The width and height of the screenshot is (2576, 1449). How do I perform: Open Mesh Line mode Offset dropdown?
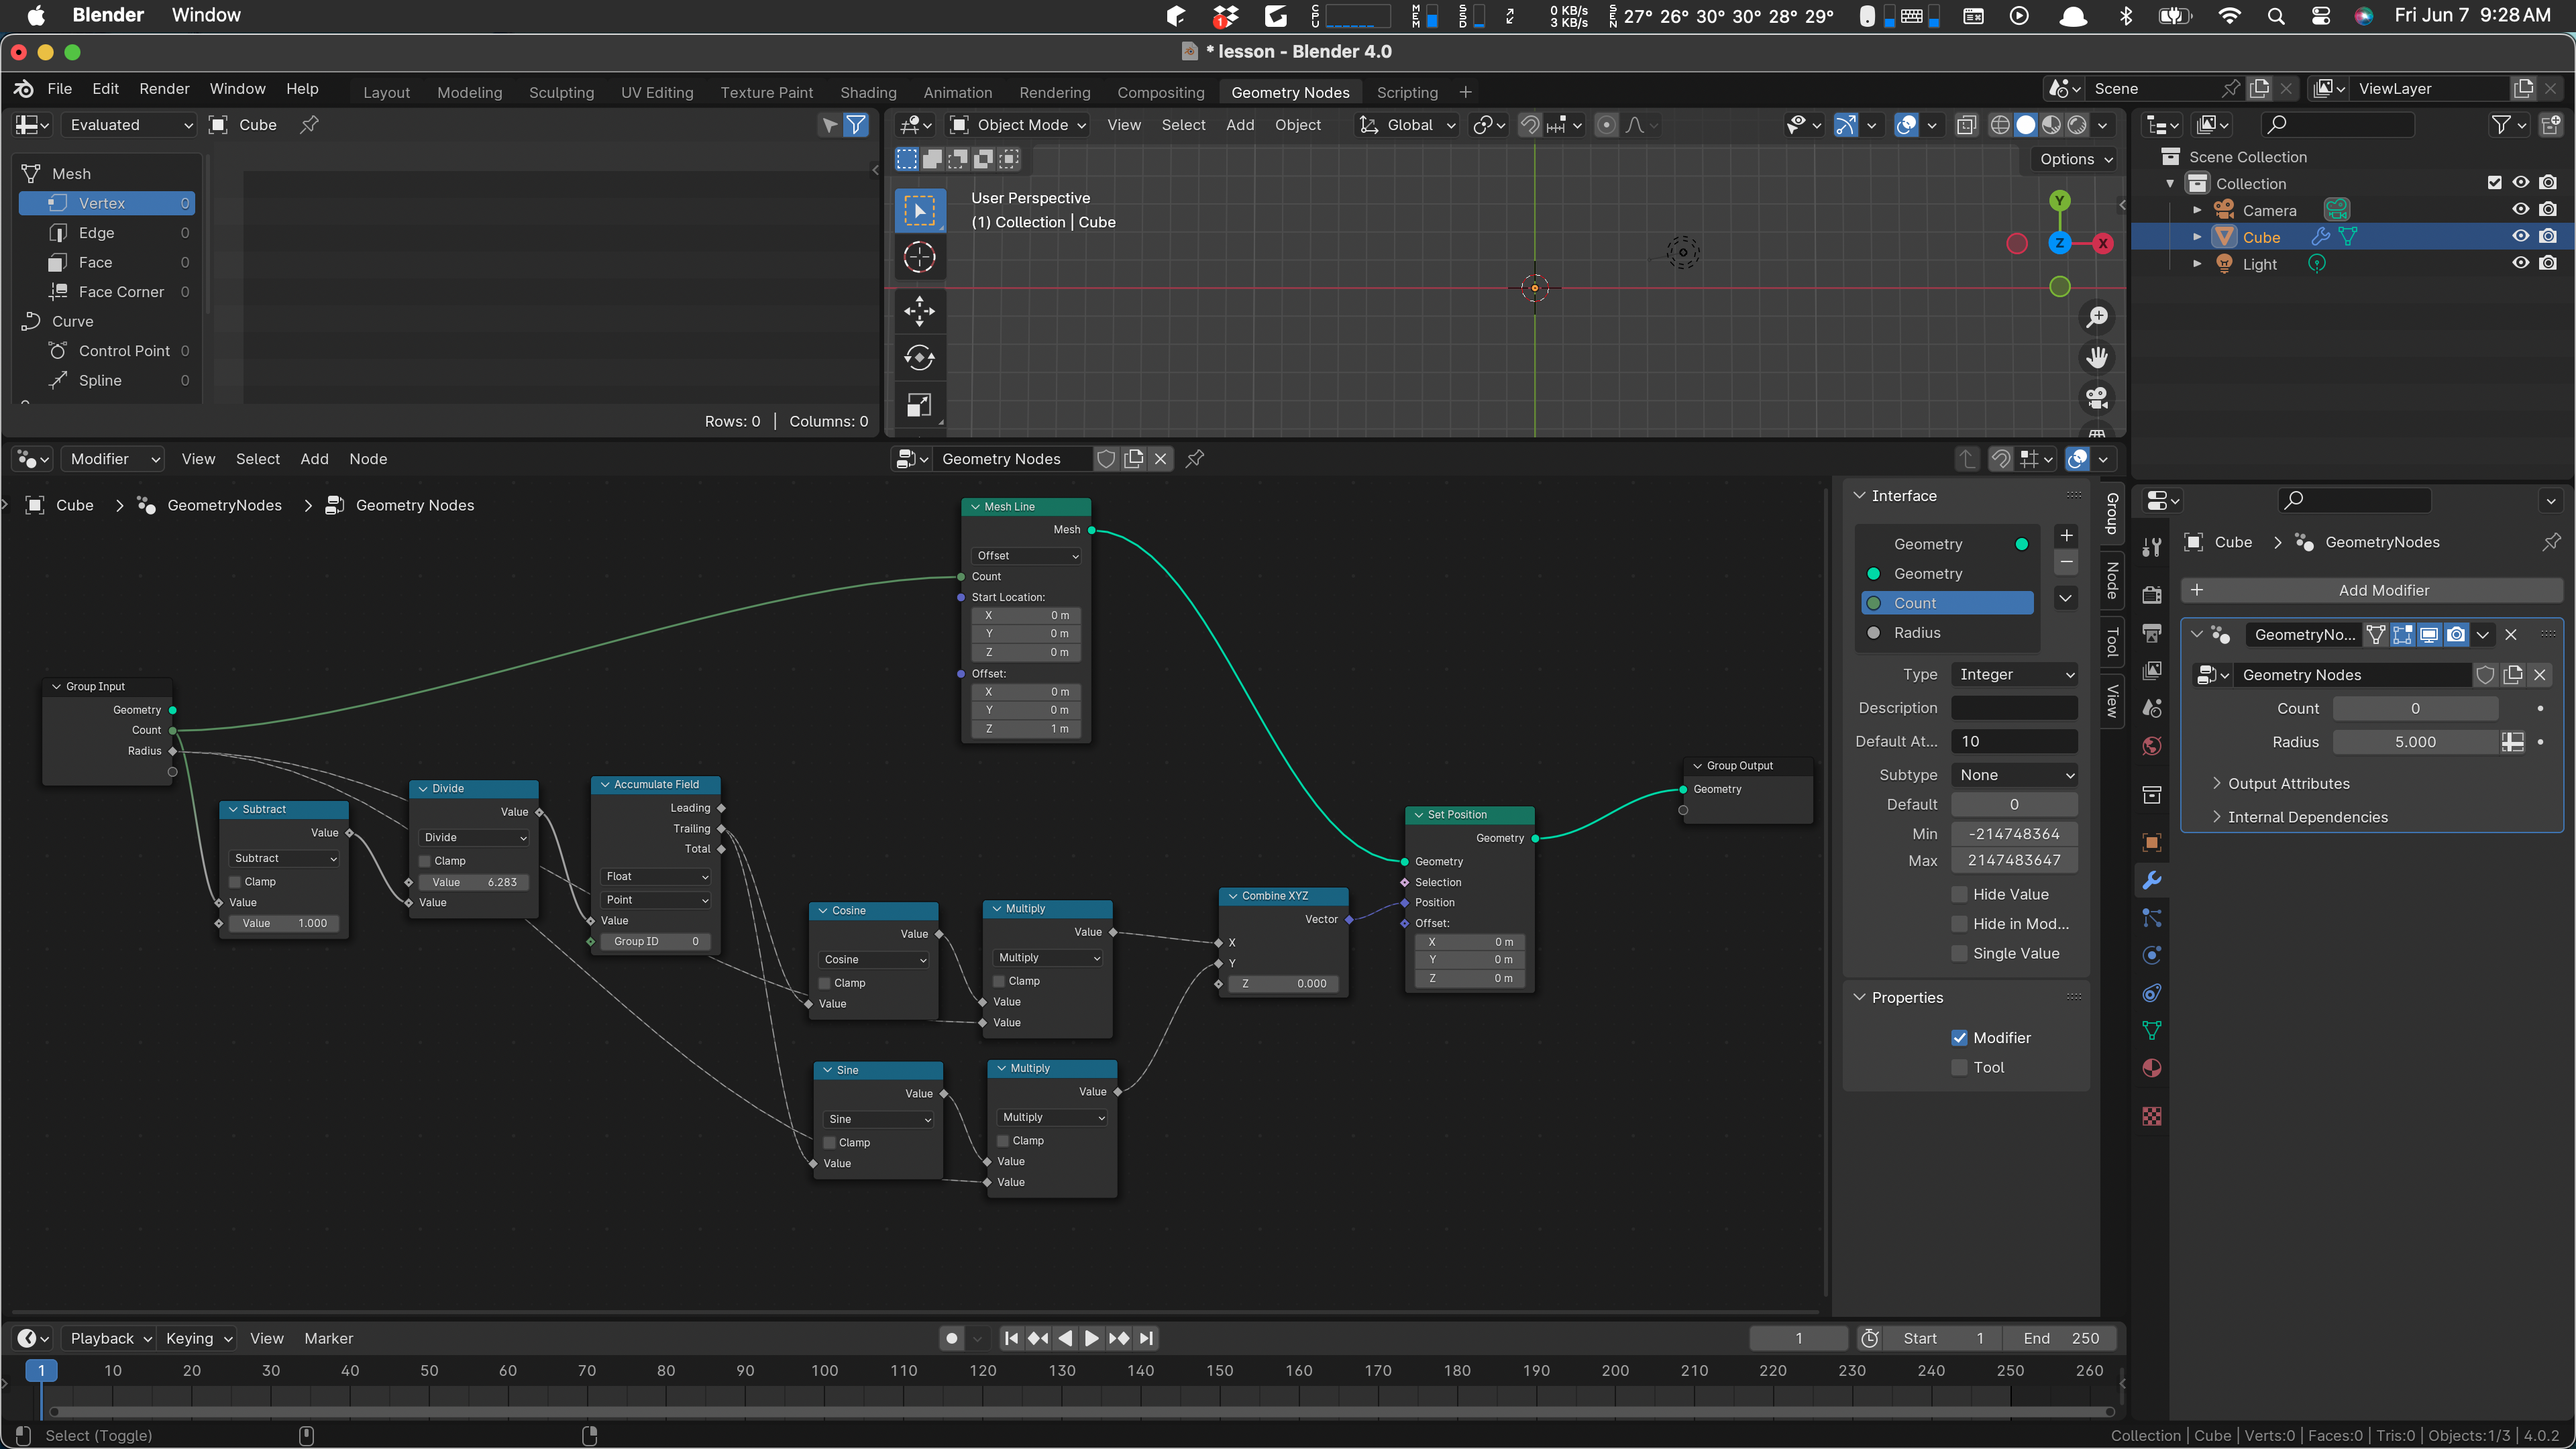(x=1027, y=556)
